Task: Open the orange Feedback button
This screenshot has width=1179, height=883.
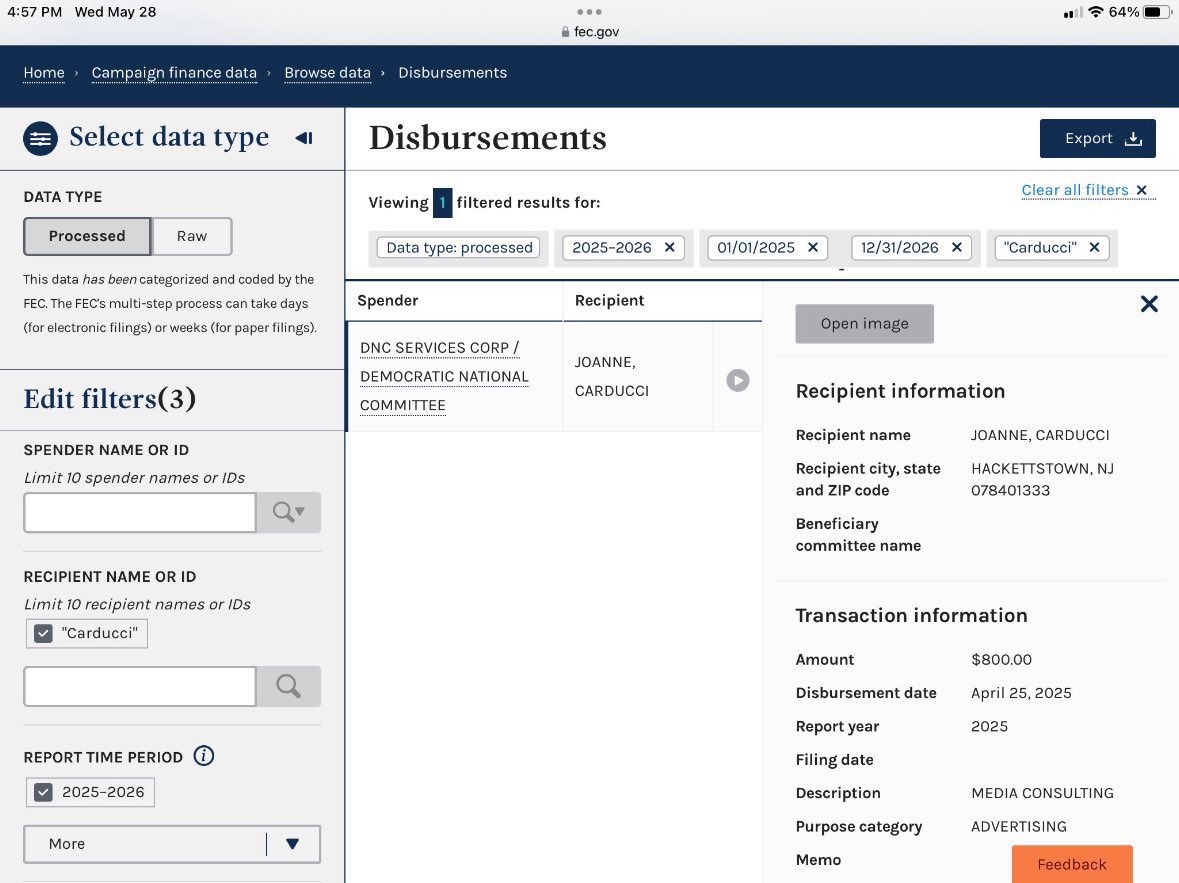Action: click(x=1072, y=863)
